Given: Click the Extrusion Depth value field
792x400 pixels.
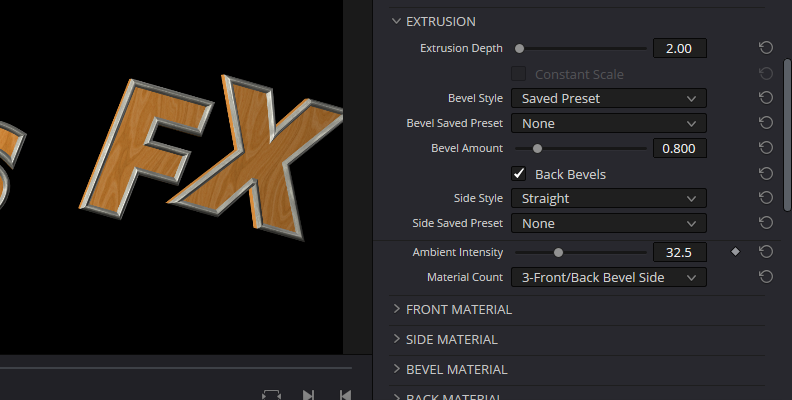Looking at the screenshot, I should (679, 48).
